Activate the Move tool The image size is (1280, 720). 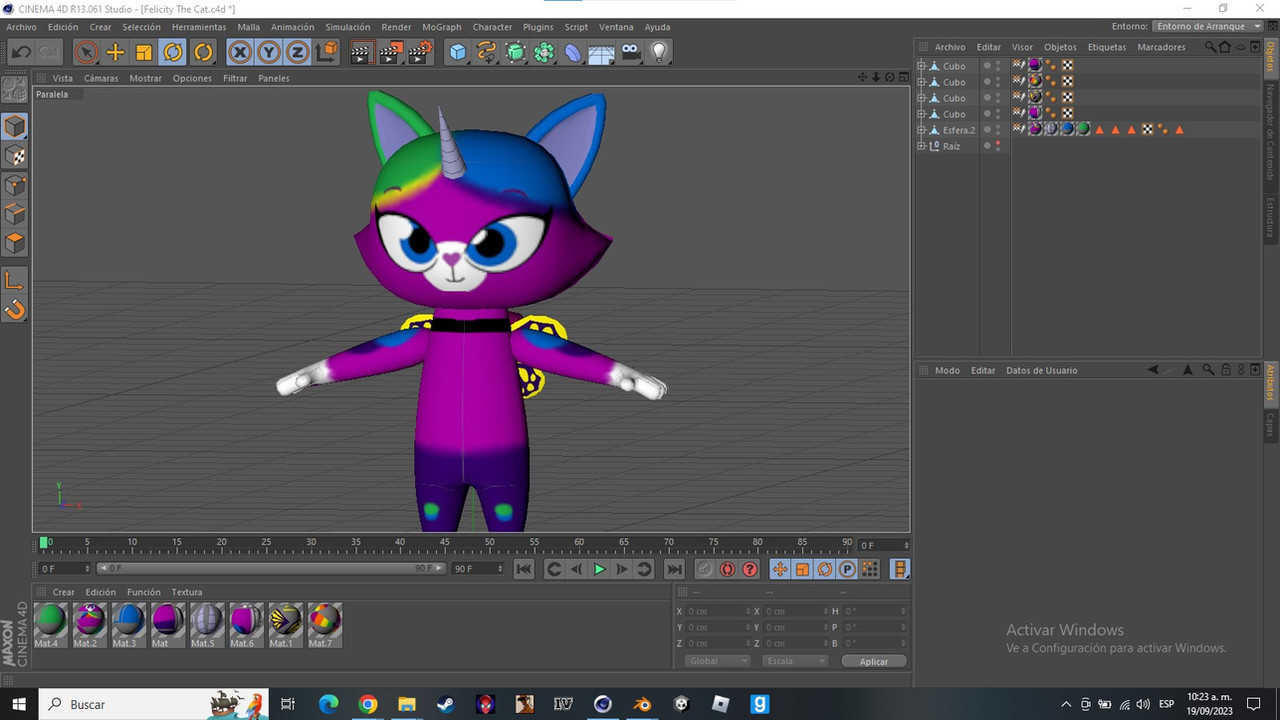click(115, 52)
